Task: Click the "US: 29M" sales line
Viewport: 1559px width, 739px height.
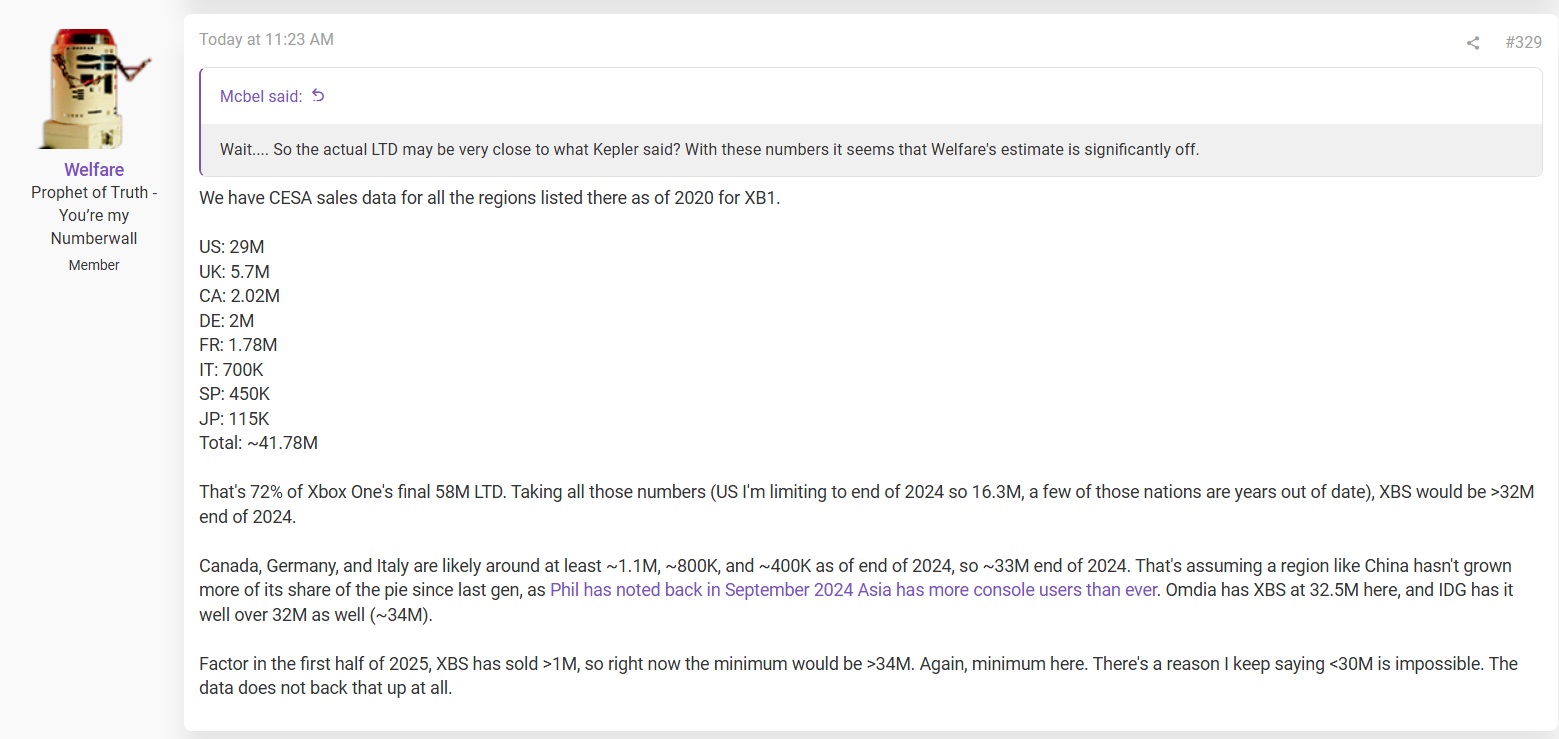Action: [x=231, y=247]
